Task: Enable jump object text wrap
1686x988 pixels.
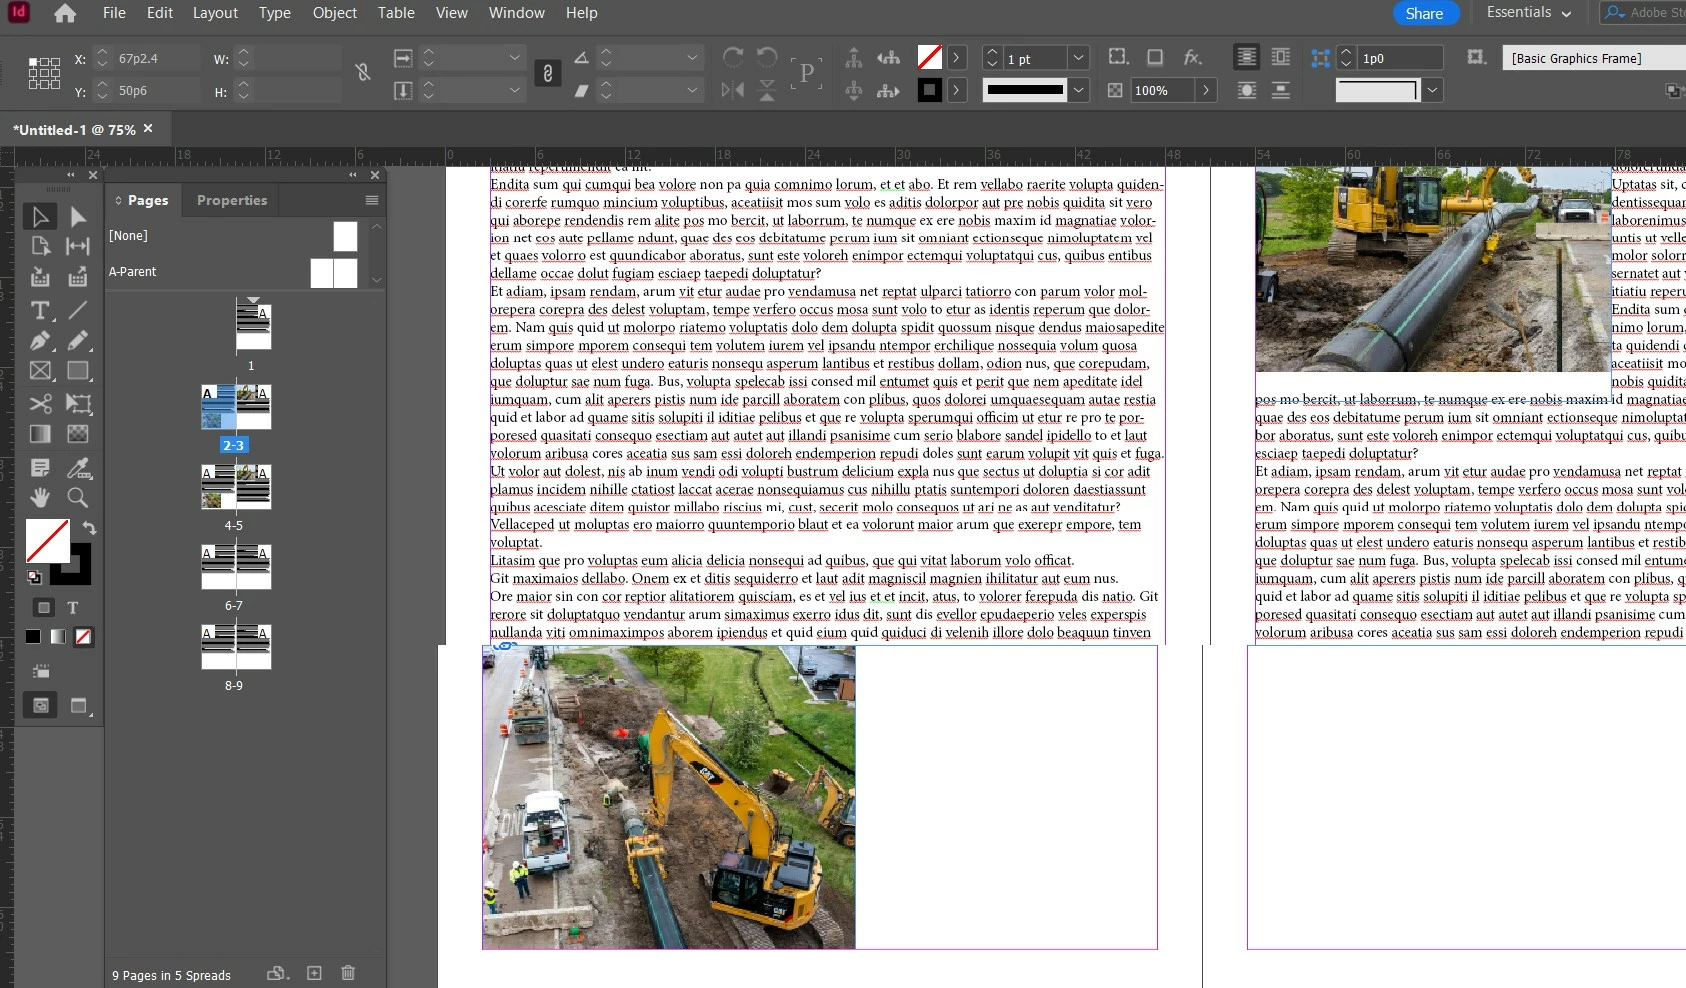Action: [x=1281, y=90]
